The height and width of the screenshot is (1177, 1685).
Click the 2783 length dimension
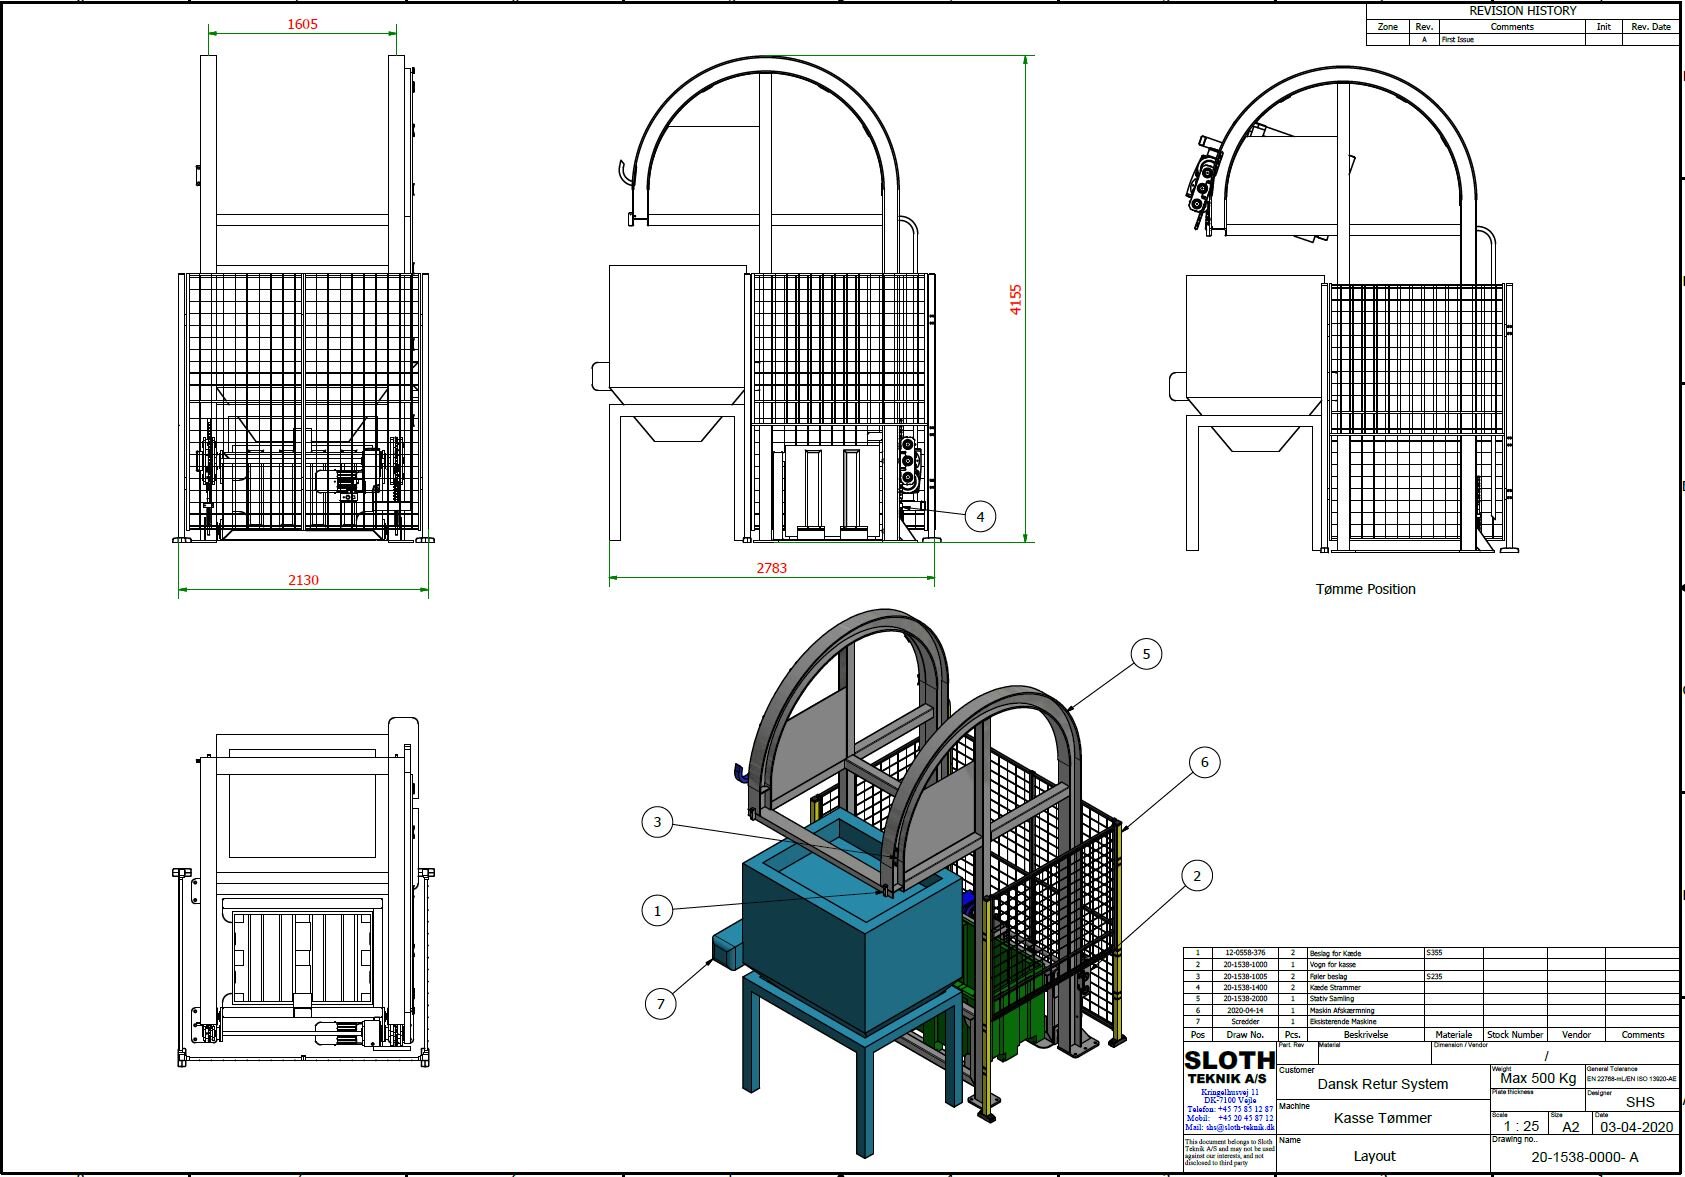pyautogui.click(x=771, y=568)
